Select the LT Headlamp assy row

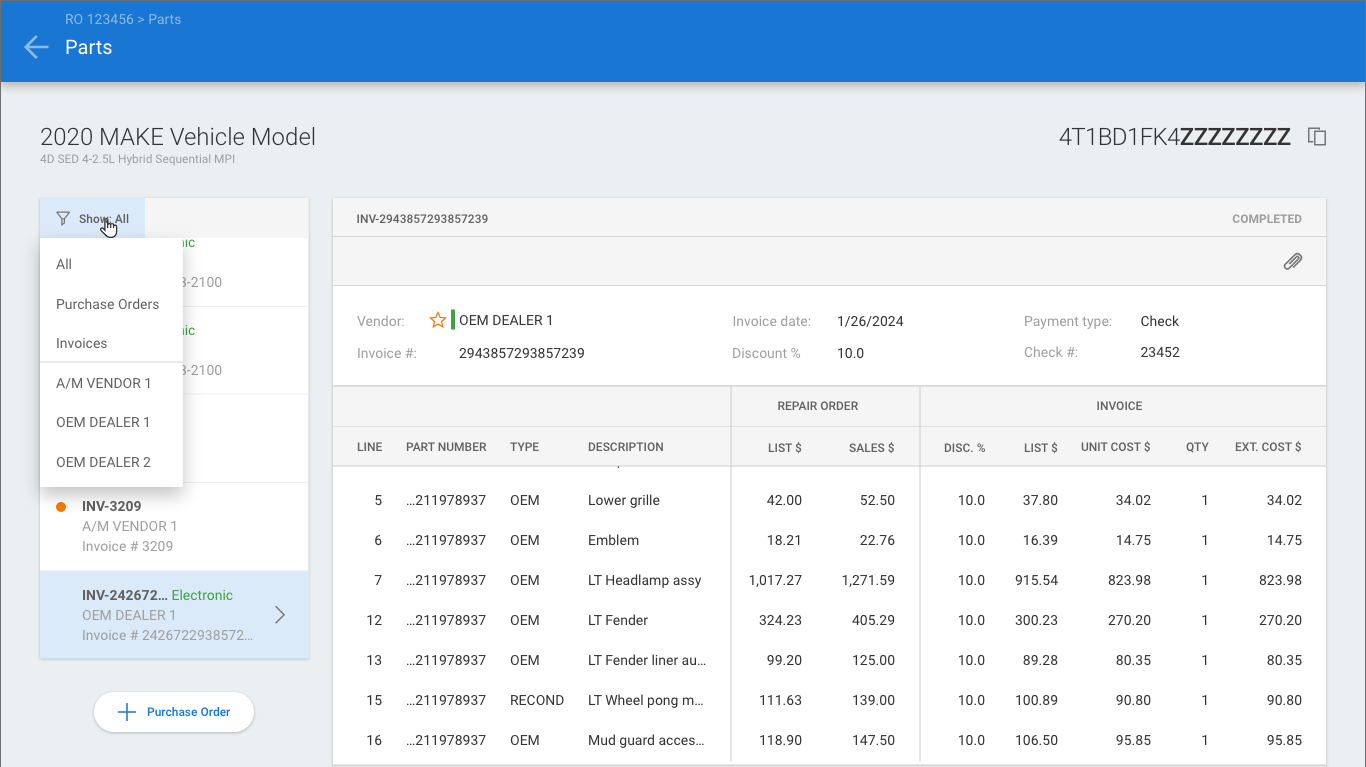pos(829,580)
